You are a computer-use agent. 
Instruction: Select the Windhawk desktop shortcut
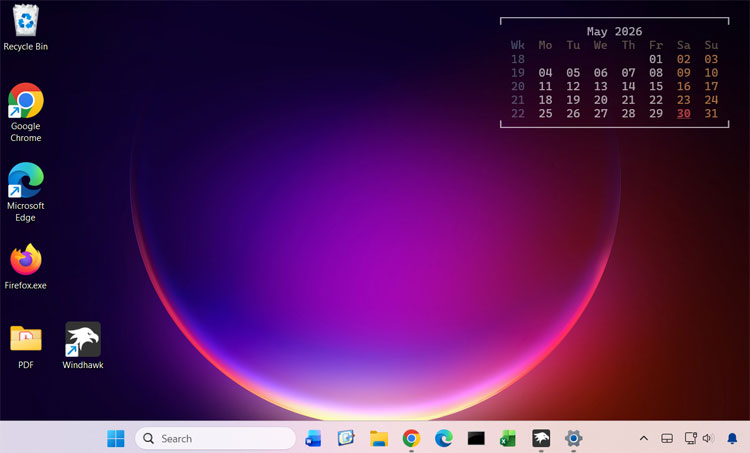(83, 345)
